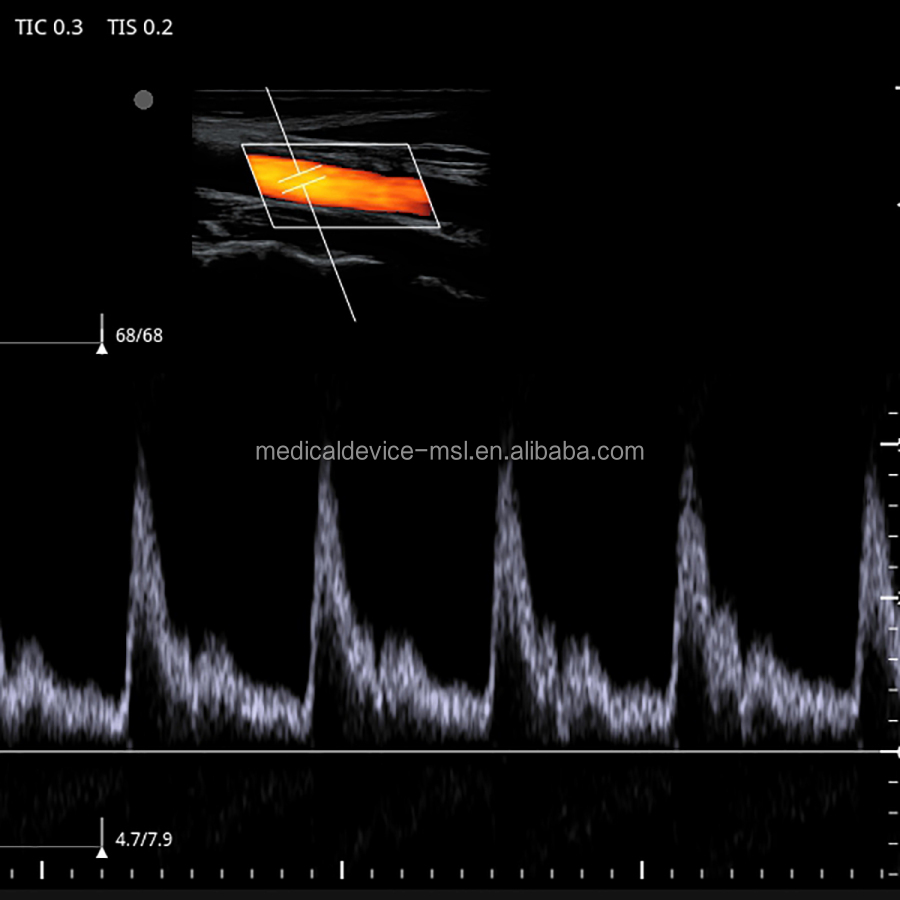Viewport: 900px width, 900px height.
Task: Click the 4.7/7.9 value label
Action: pos(143,840)
